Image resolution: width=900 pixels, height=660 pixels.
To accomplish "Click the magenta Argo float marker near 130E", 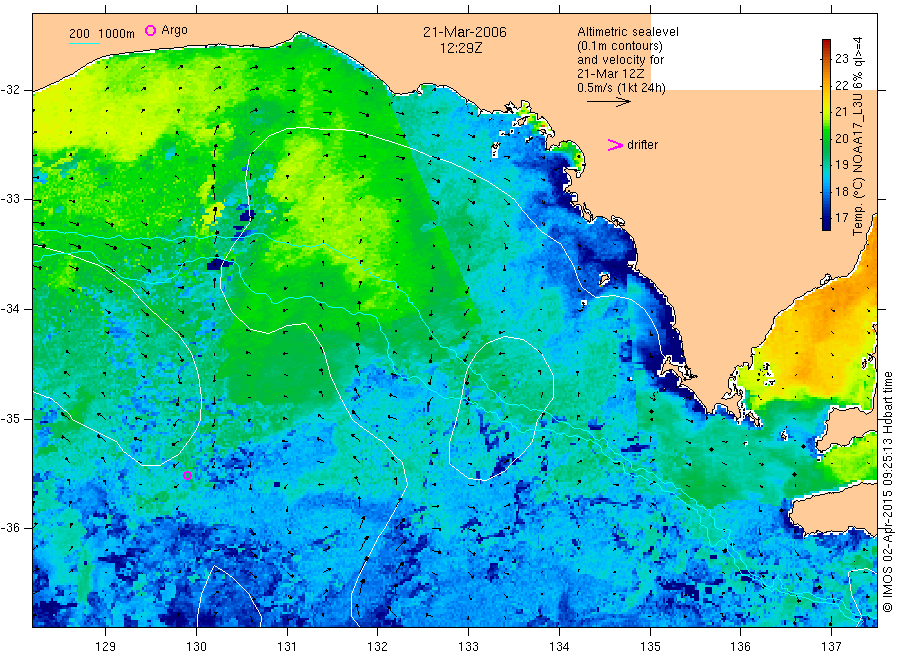I will (x=187, y=475).
